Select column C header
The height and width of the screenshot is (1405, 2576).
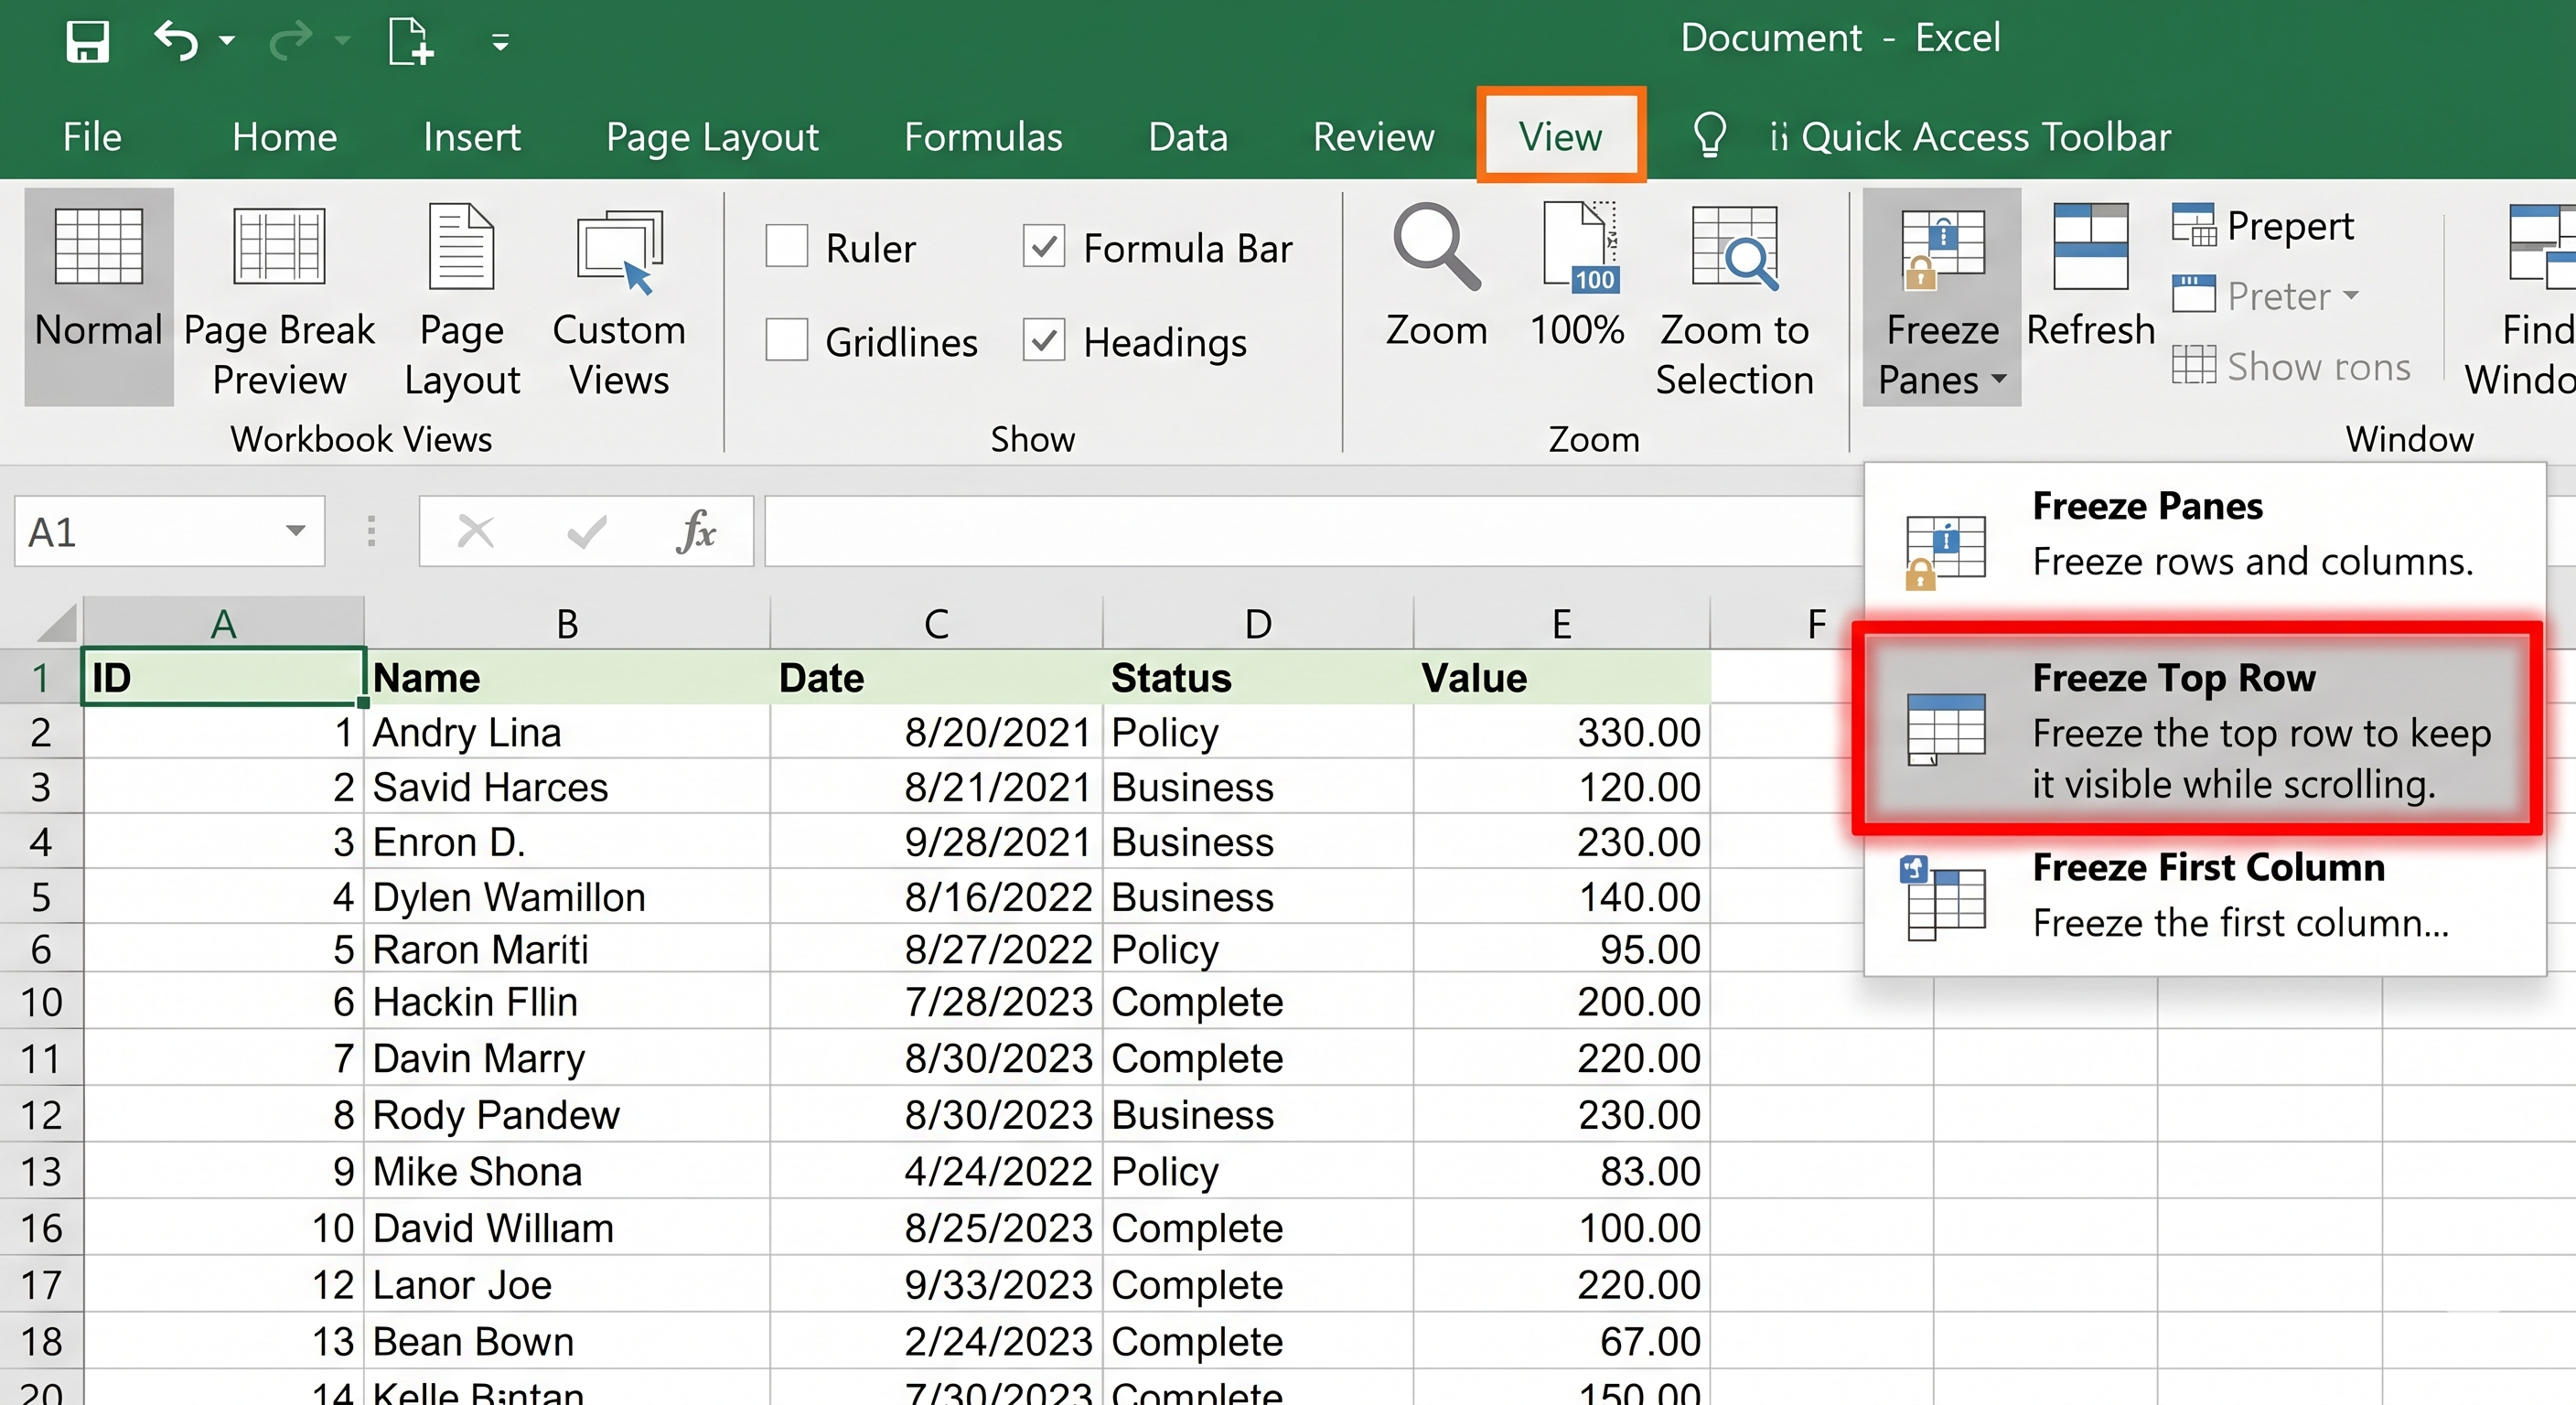(x=936, y=623)
